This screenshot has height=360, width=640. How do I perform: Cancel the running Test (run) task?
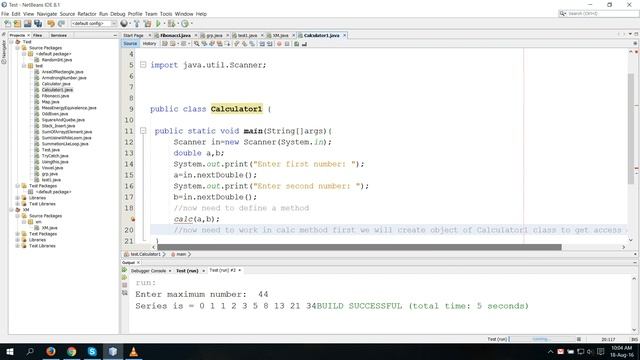coord(579,339)
